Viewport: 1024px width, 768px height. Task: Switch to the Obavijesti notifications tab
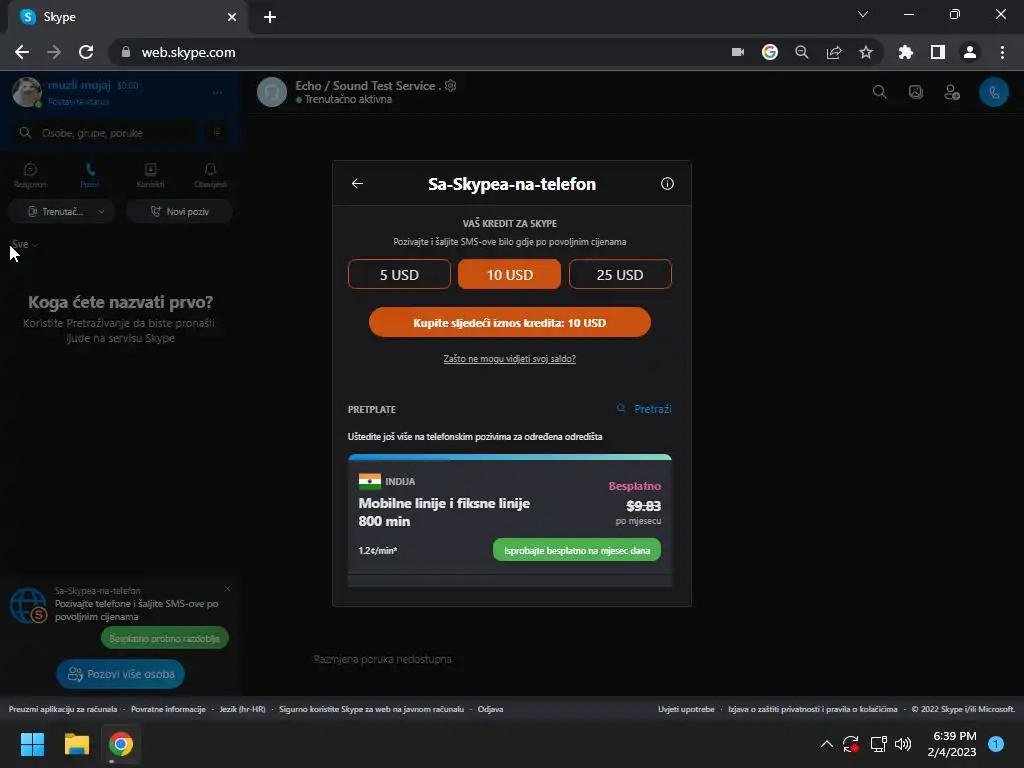(210, 176)
